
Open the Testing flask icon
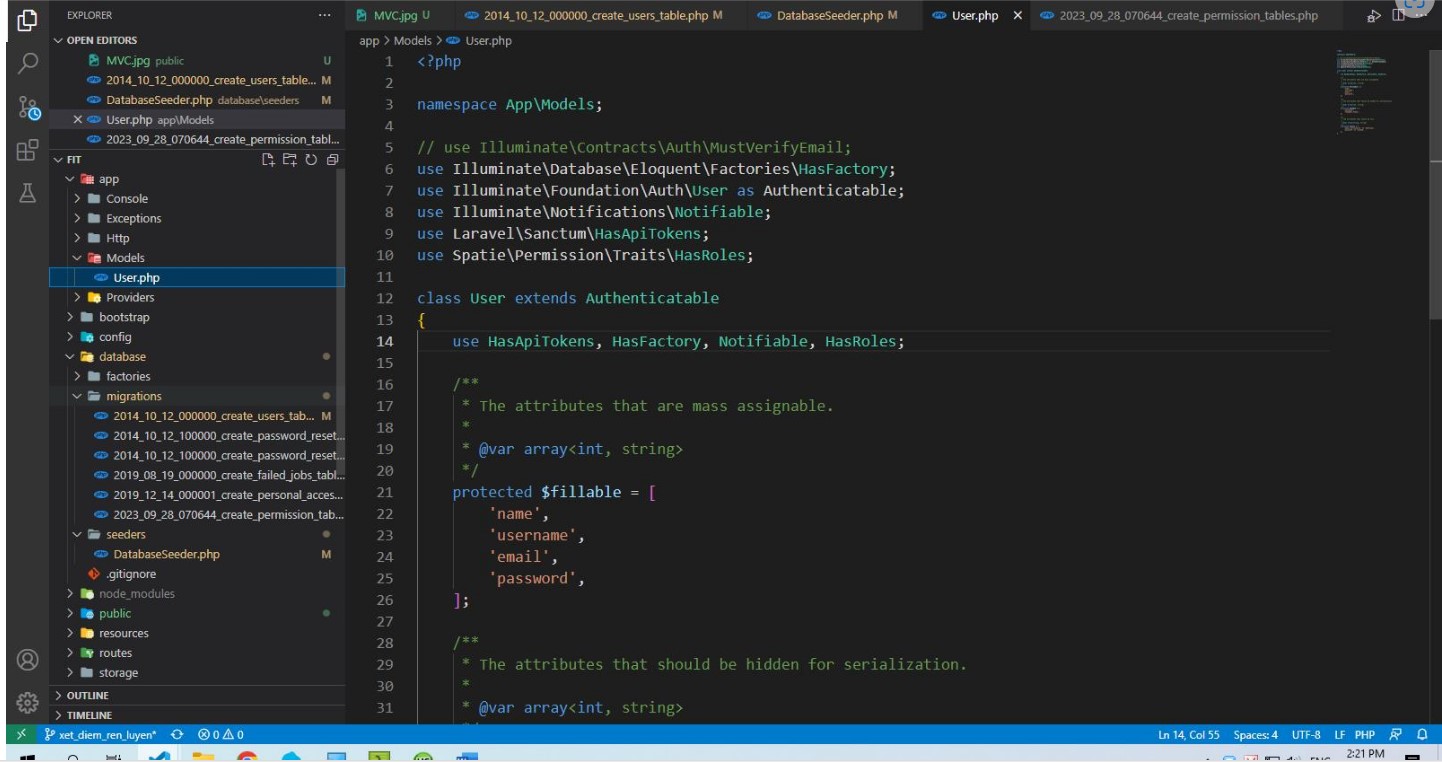[x=28, y=195]
